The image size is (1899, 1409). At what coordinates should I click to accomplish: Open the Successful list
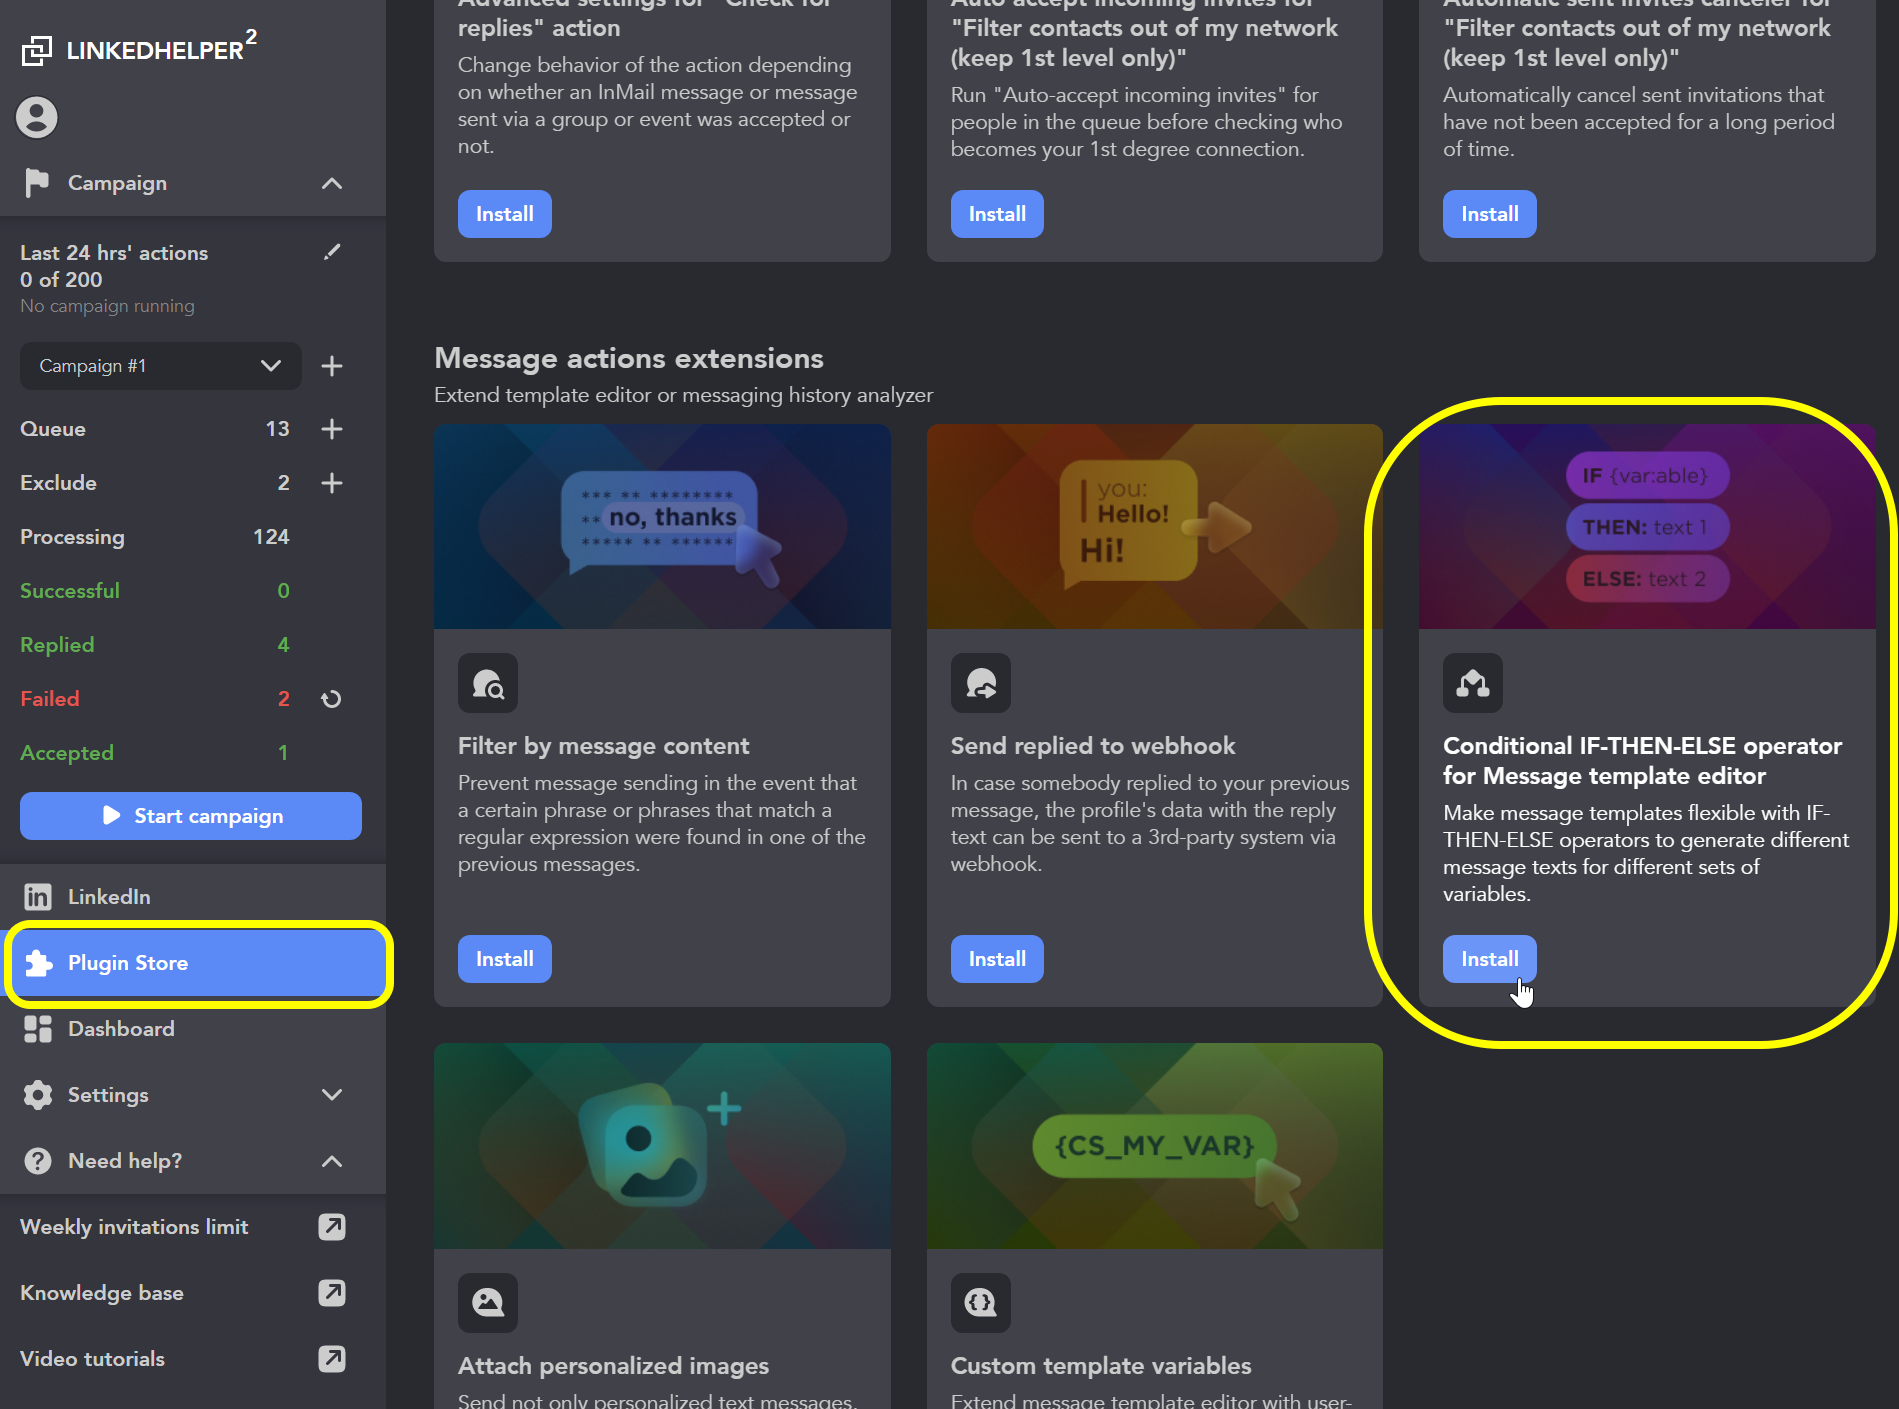pyautogui.click(x=154, y=591)
